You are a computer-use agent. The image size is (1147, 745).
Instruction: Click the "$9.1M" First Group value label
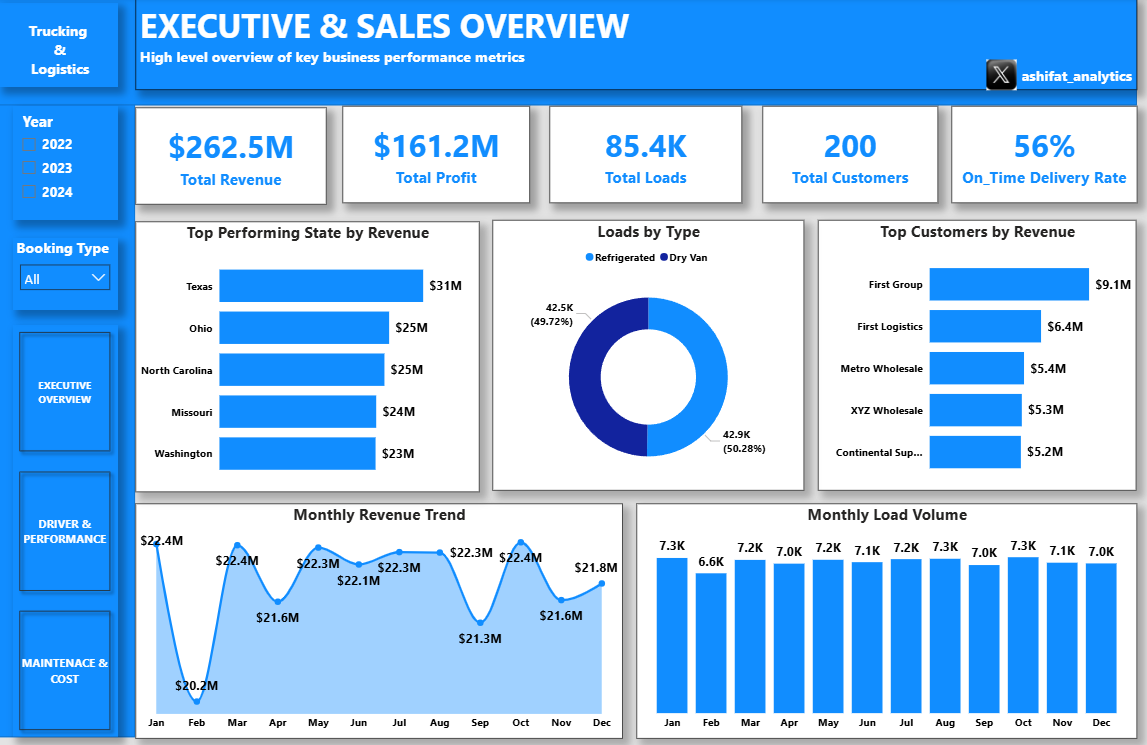click(x=1113, y=284)
